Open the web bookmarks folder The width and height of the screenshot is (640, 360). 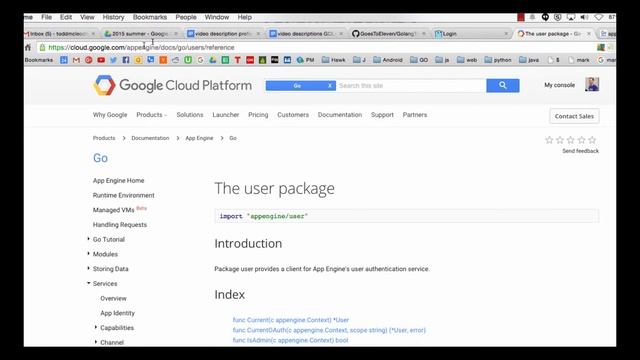467,60
